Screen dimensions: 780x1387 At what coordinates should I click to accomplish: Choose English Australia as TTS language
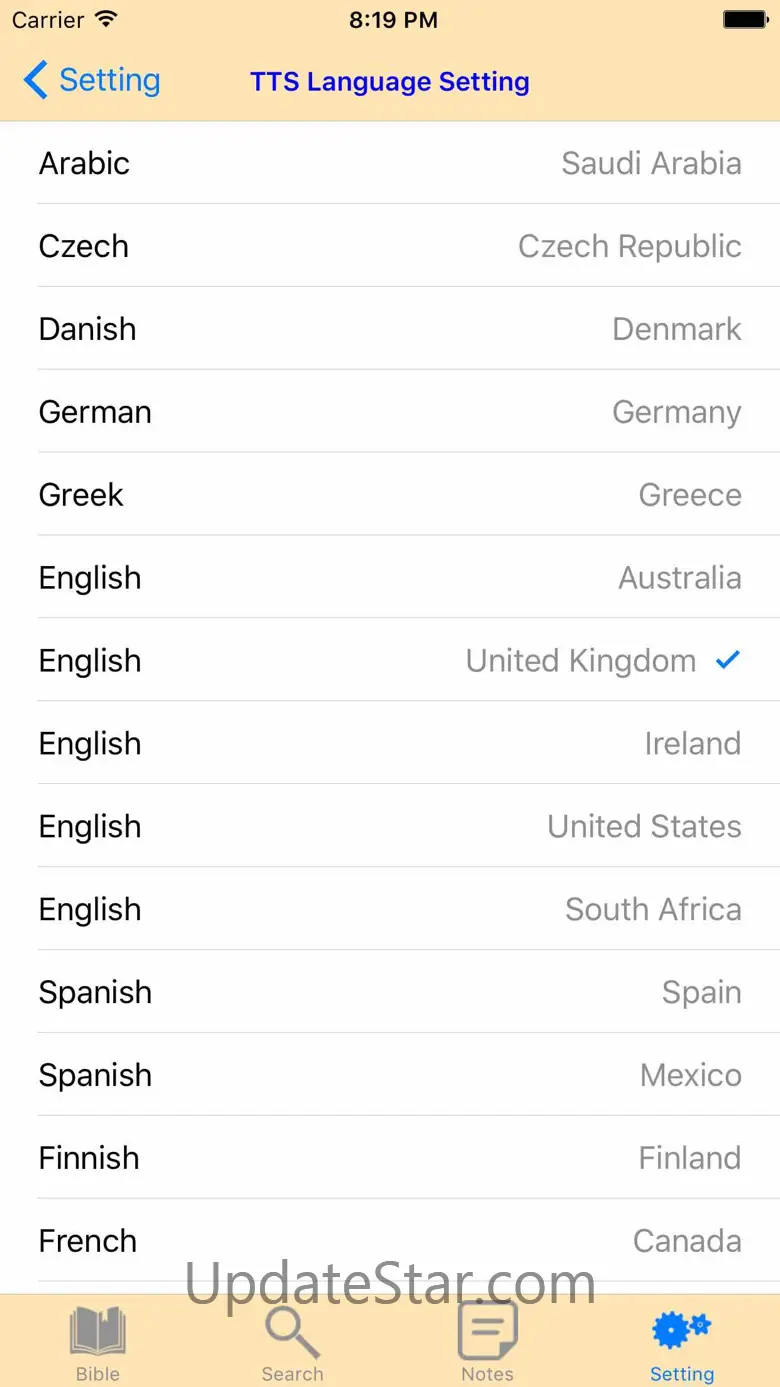390,577
